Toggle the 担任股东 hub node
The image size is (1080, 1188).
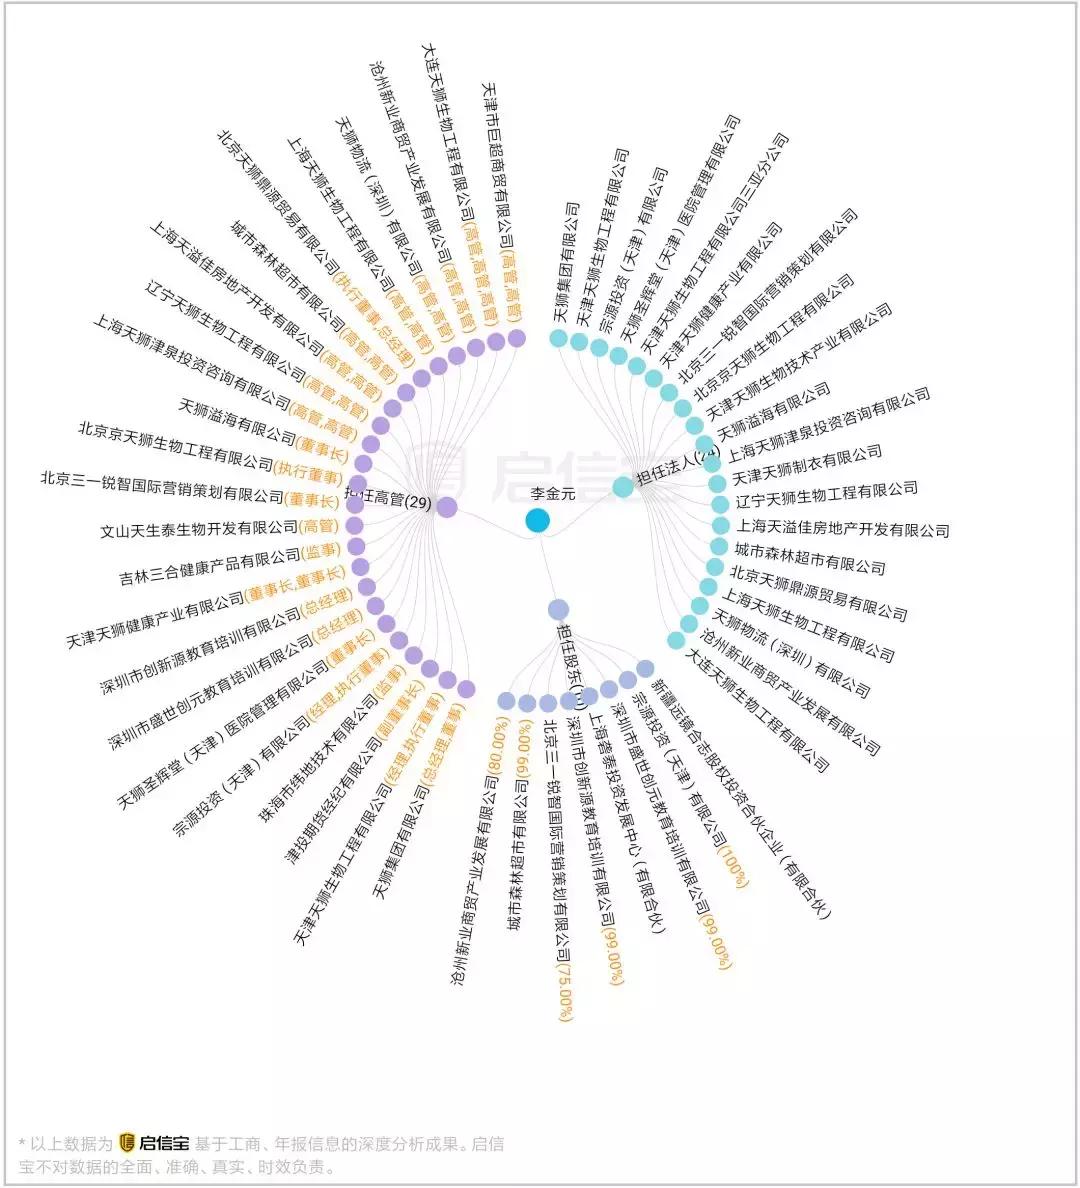tap(558, 609)
